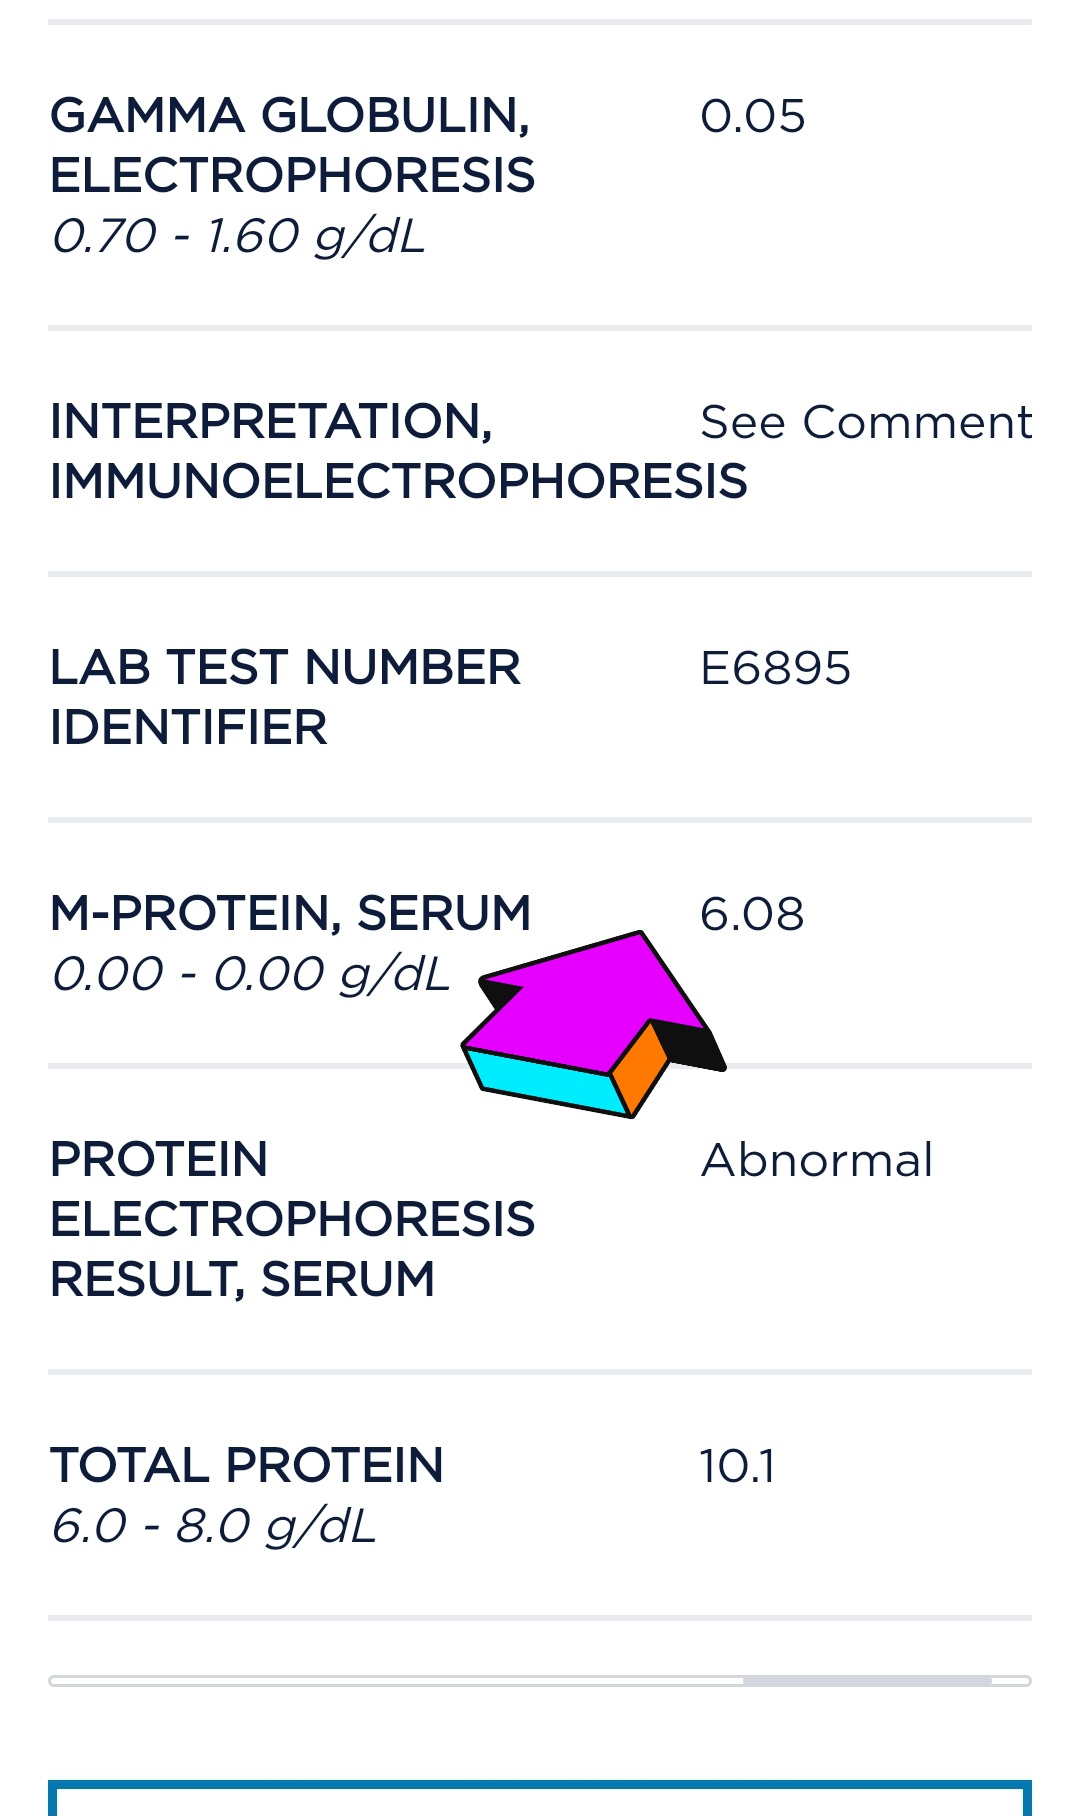The width and height of the screenshot is (1080, 1816).
Task: Select the Interpretation, Immunoelectrophoresis row label
Action: click(x=398, y=451)
